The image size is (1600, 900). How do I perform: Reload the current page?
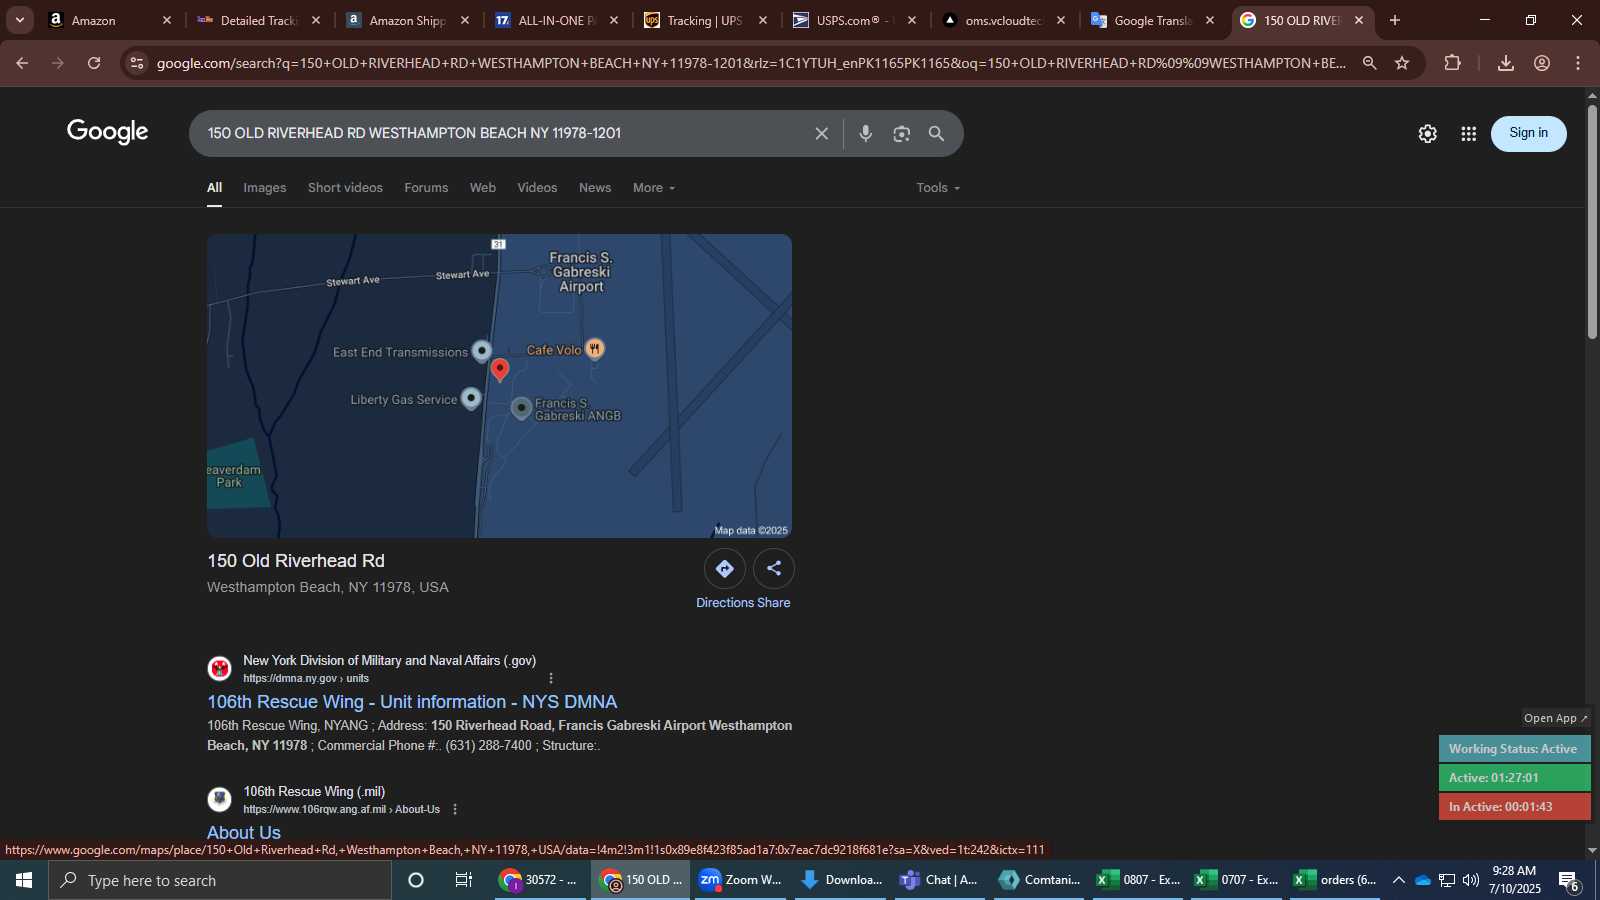[94, 63]
